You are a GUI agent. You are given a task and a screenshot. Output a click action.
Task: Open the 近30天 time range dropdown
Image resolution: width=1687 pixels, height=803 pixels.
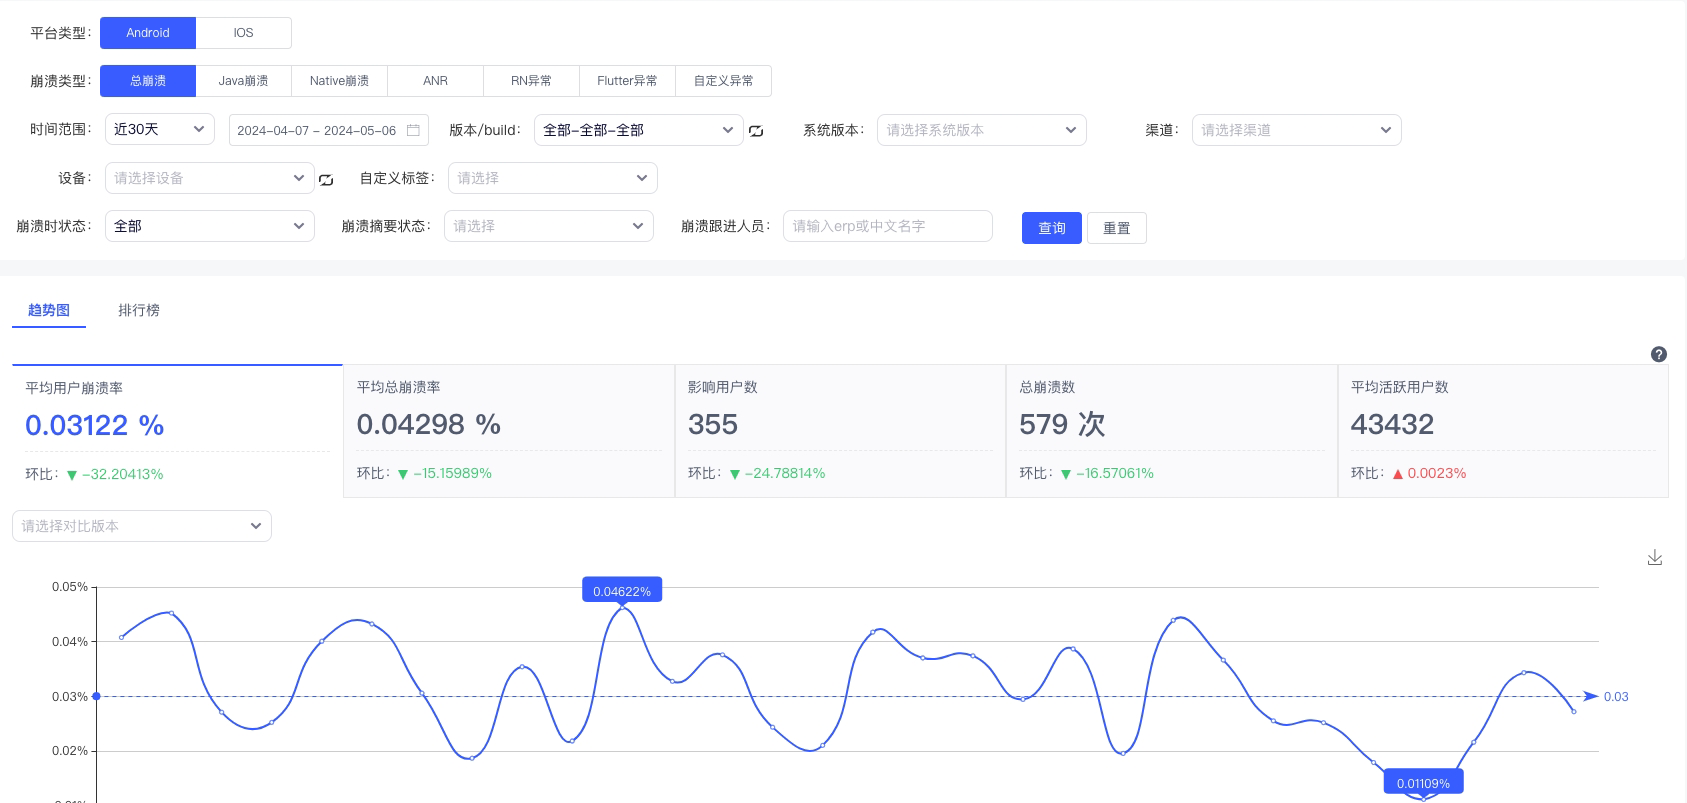[x=160, y=129]
